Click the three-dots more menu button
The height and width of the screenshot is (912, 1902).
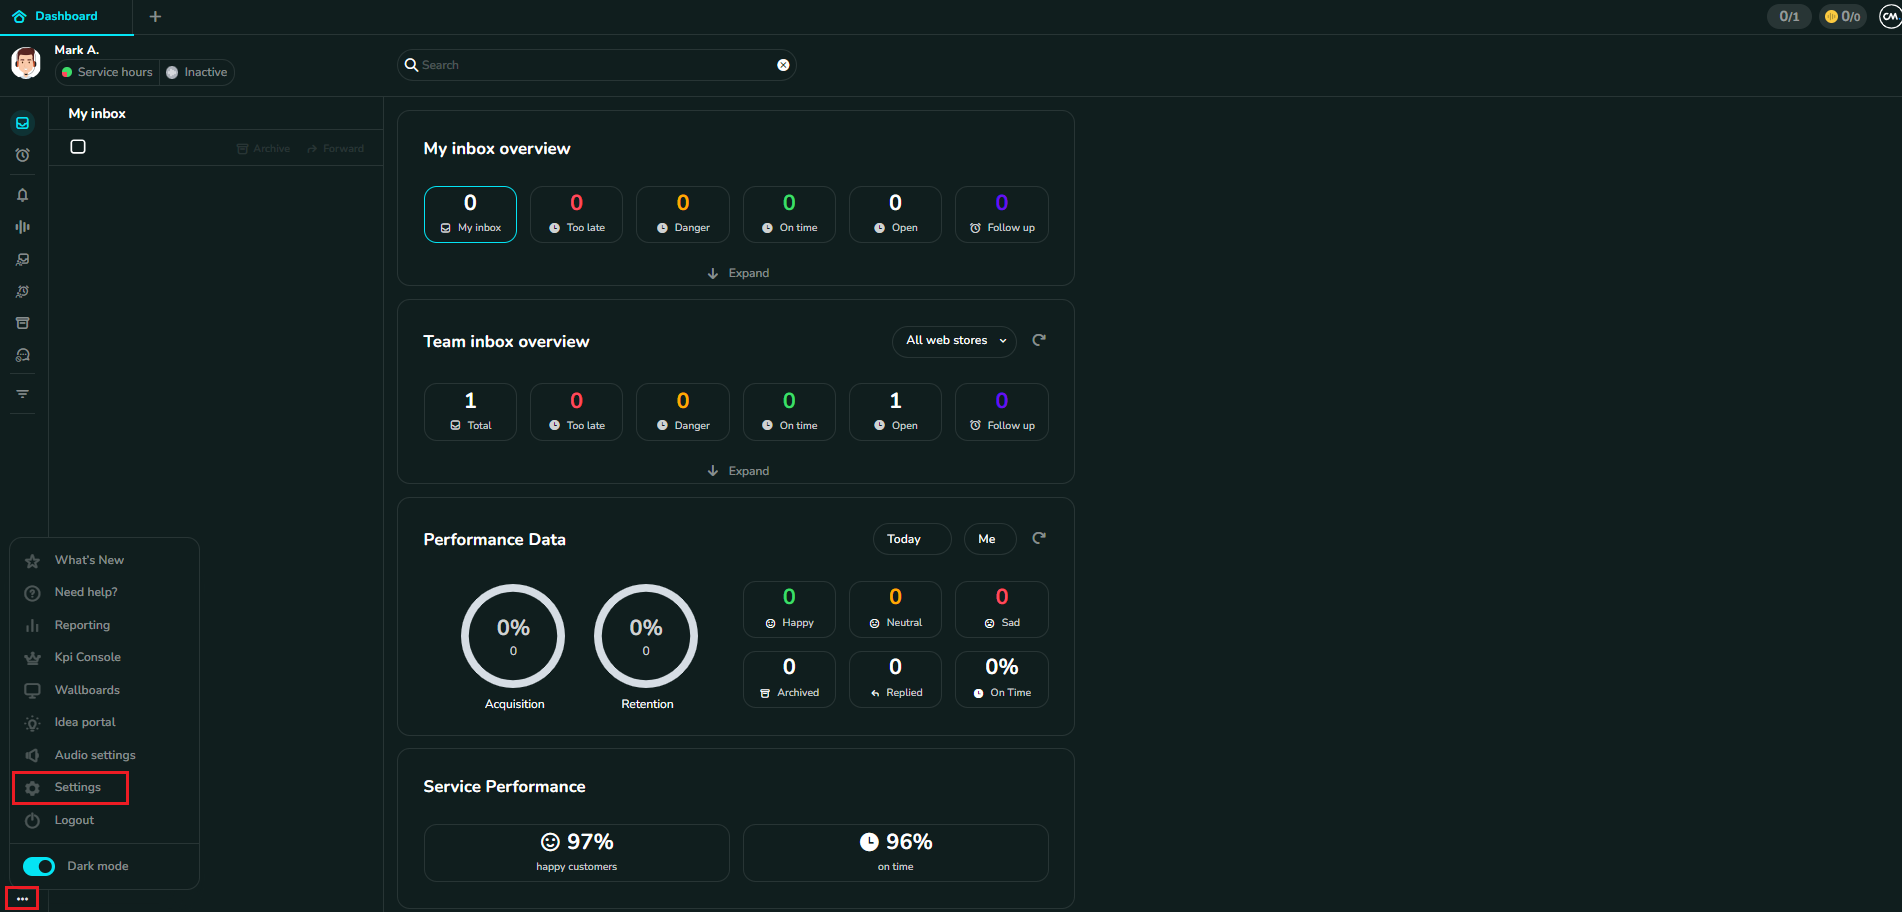[x=22, y=899]
